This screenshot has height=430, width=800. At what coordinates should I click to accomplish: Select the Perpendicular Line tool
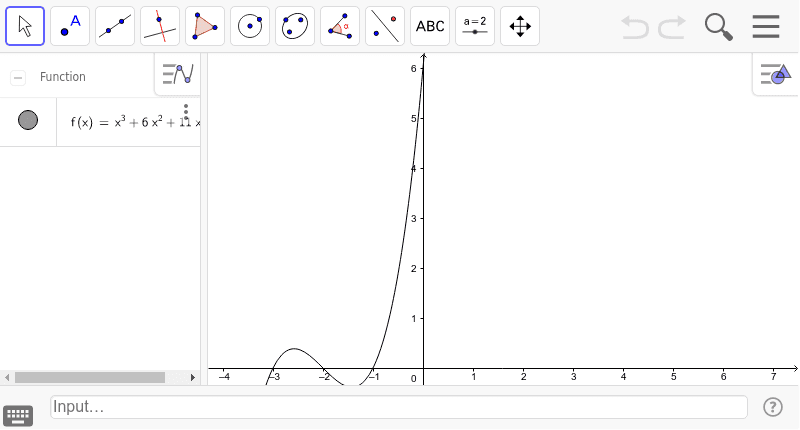point(160,26)
